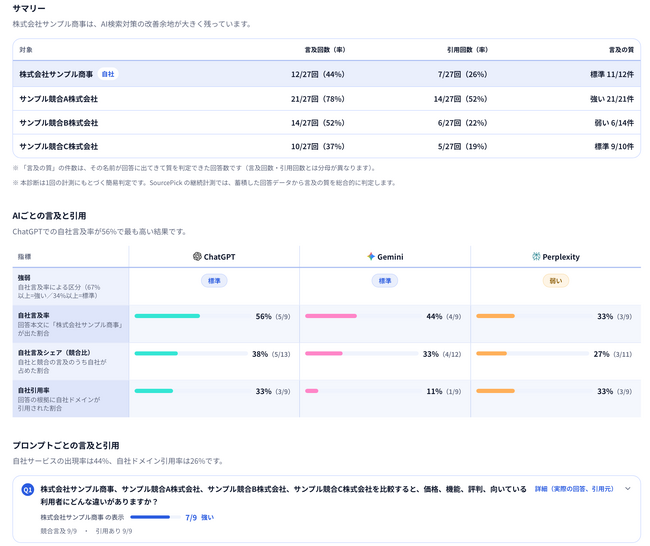Click the 5/27回（19%） cell

point(463,146)
